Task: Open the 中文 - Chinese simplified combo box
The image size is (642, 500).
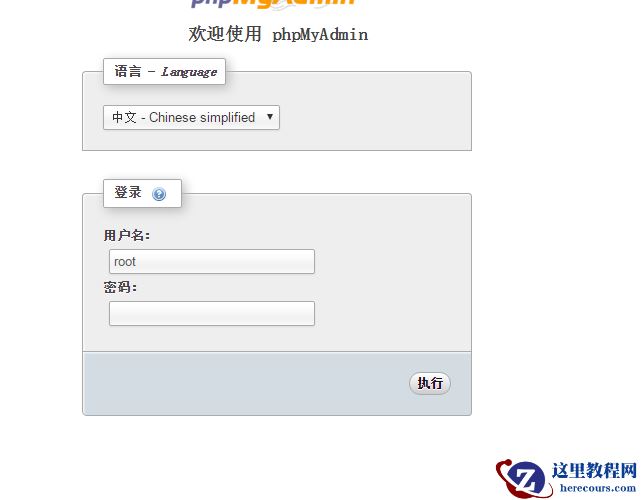Action: 191,118
